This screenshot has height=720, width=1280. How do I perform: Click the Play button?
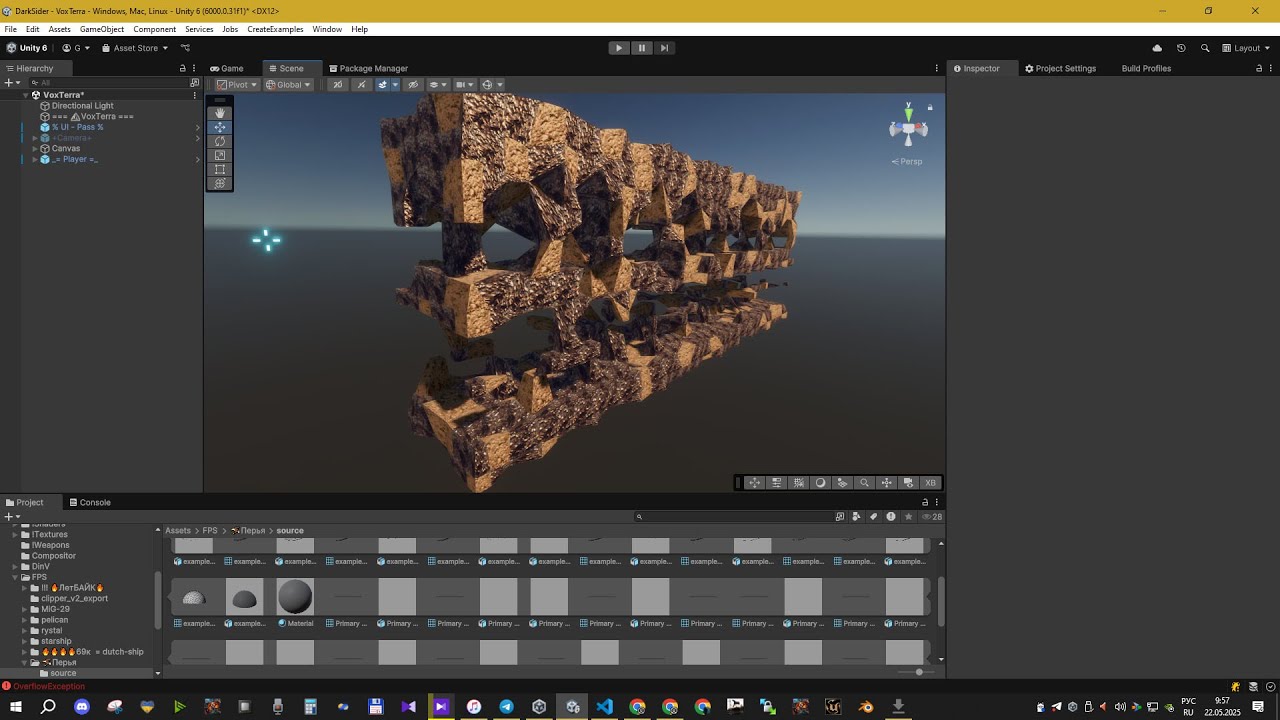tap(619, 48)
